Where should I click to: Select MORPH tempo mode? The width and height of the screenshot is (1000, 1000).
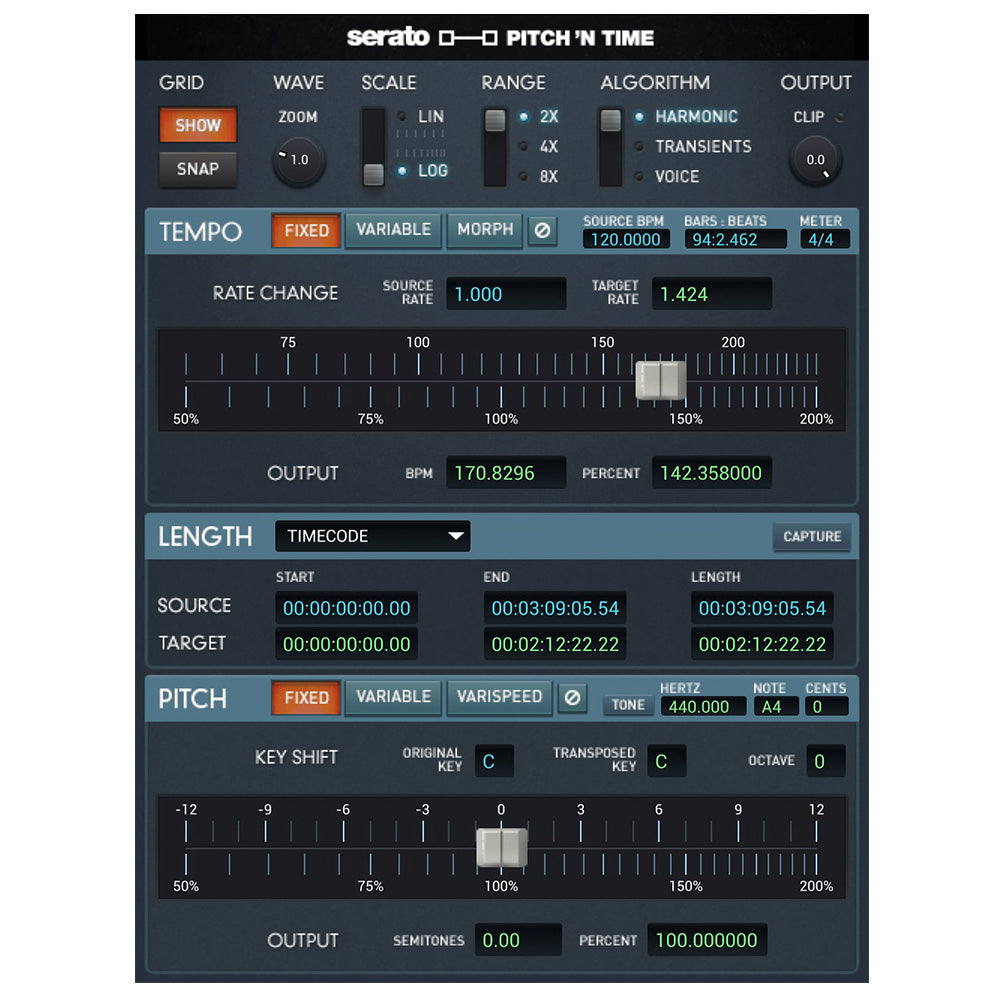[x=484, y=231]
